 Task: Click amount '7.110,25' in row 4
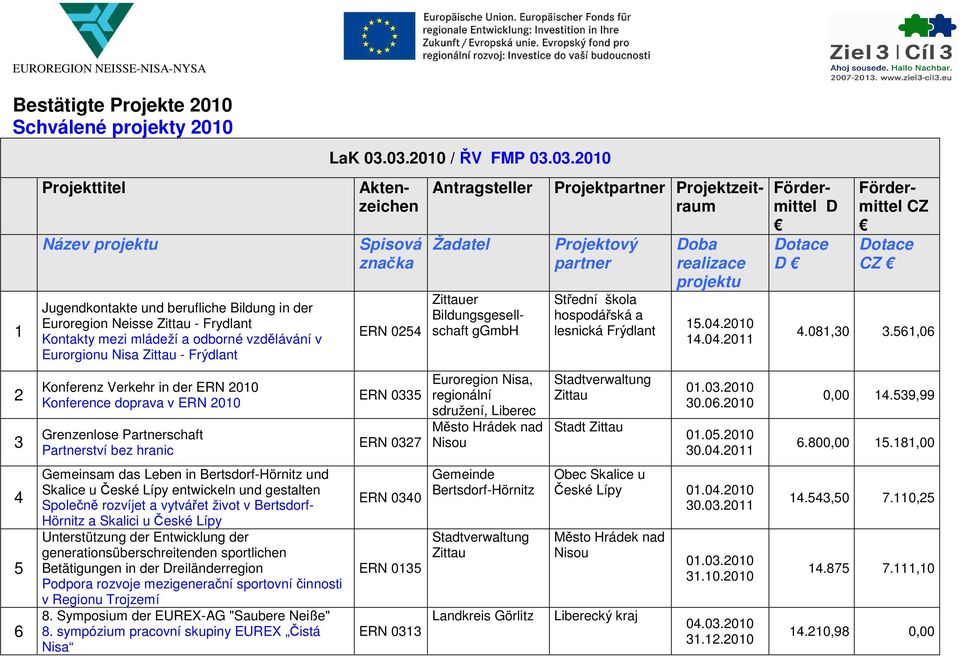(x=908, y=498)
